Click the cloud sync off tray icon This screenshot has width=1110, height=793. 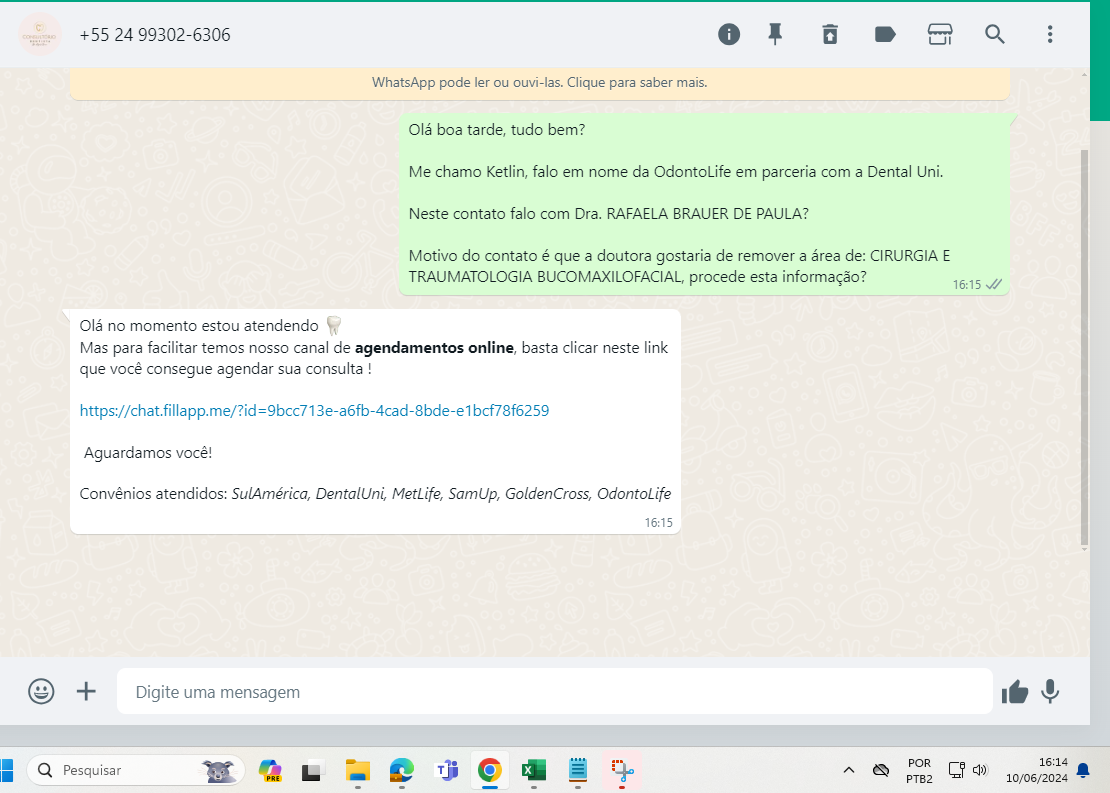881,770
